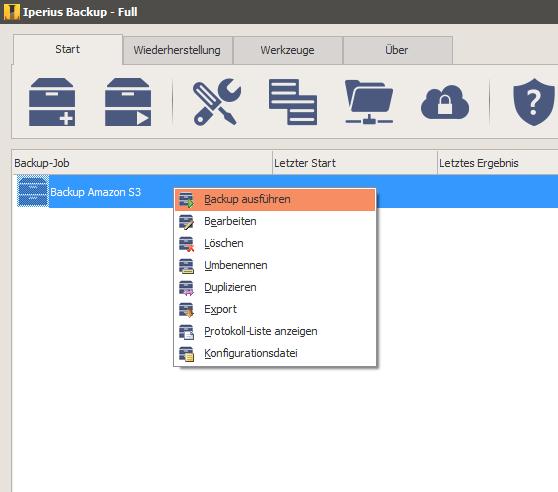Click the cloud lock toolbar icon
The image size is (558, 492).
tap(445, 102)
